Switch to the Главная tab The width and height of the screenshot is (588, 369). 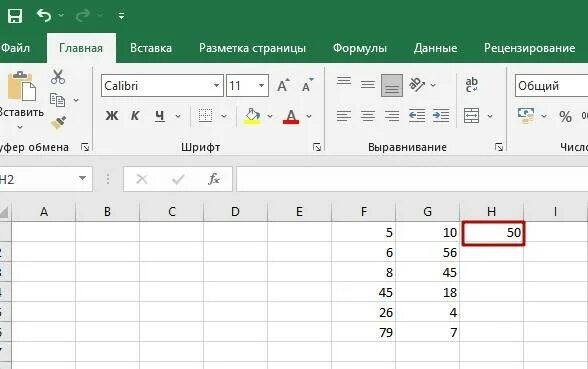[x=81, y=48]
